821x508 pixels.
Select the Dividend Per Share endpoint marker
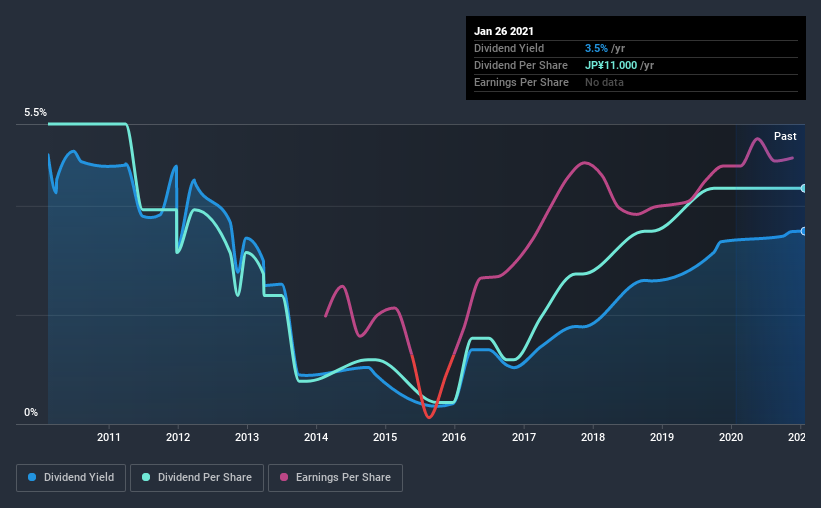click(x=803, y=188)
